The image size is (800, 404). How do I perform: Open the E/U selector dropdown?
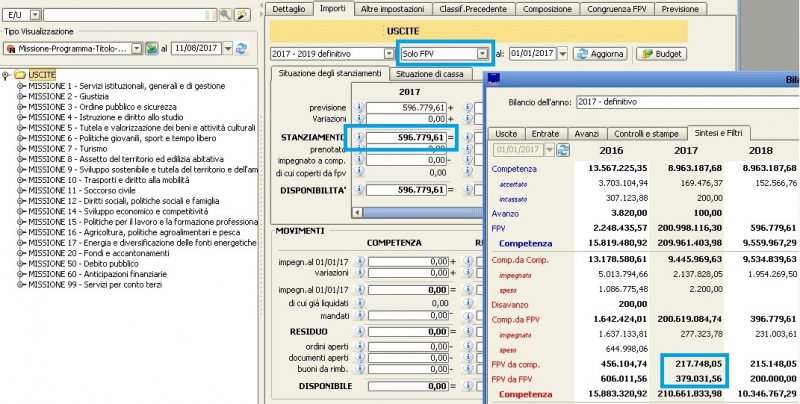(36, 14)
